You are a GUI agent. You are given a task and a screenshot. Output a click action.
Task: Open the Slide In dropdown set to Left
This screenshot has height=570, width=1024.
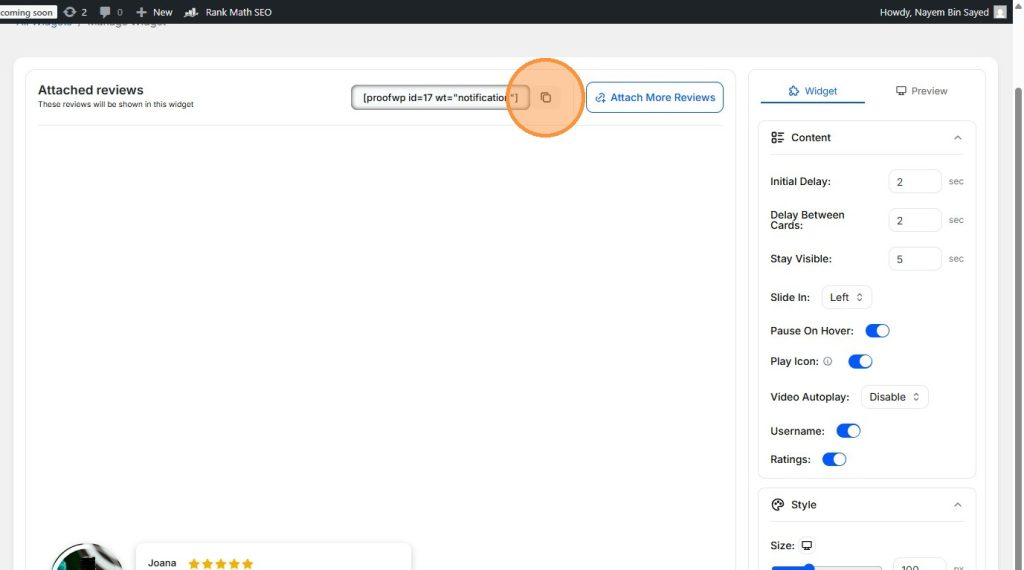coord(846,297)
